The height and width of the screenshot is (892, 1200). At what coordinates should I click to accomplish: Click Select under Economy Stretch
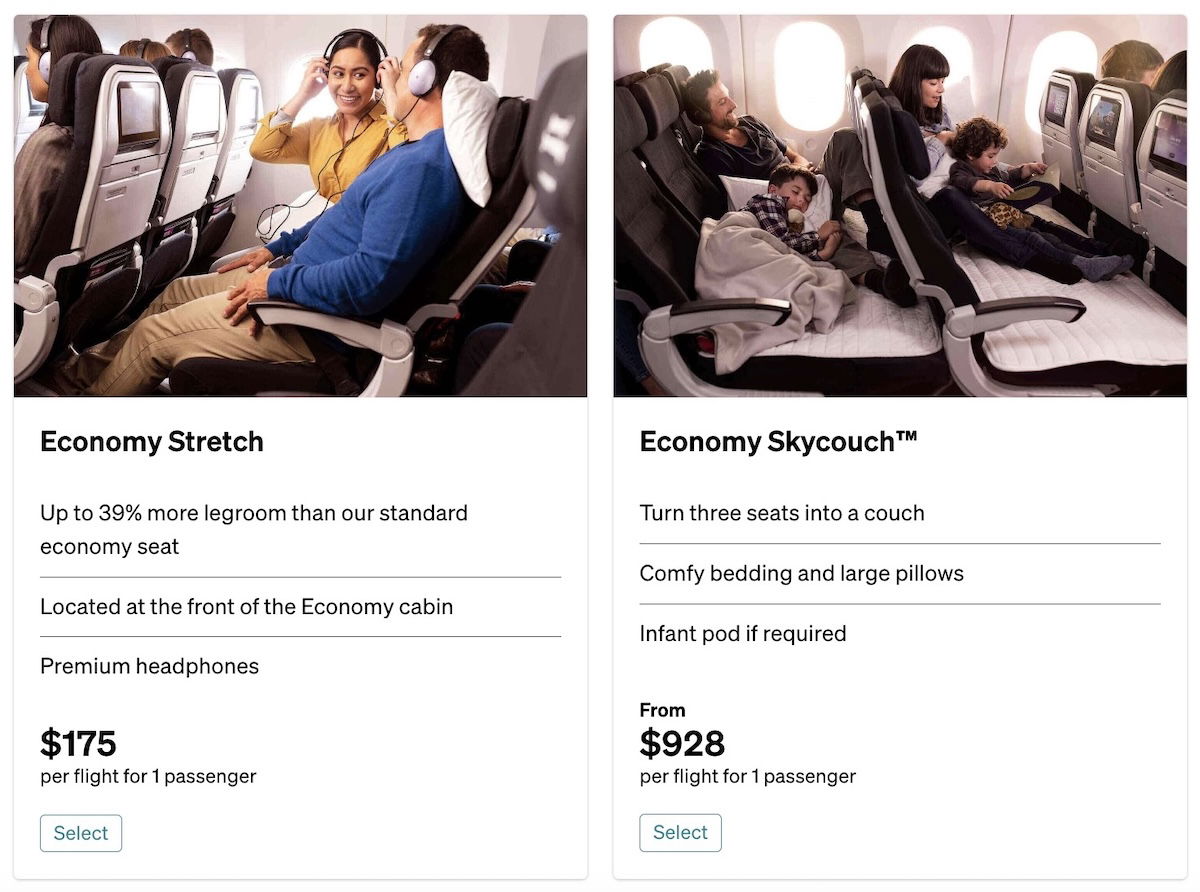[81, 833]
